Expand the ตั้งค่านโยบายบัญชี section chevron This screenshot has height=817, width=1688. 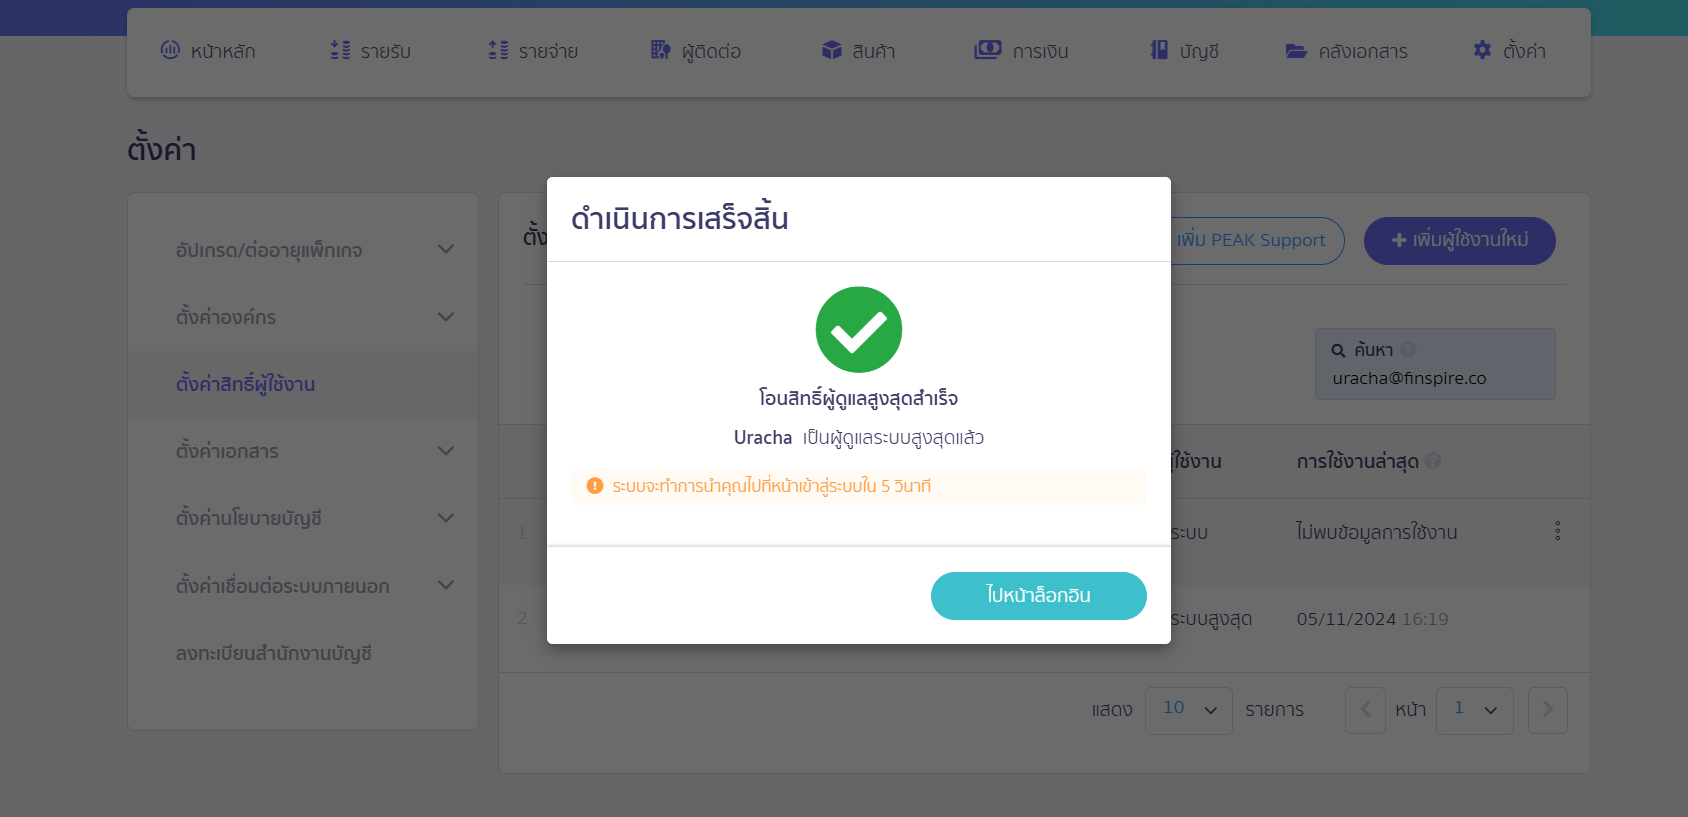click(x=446, y=517)
